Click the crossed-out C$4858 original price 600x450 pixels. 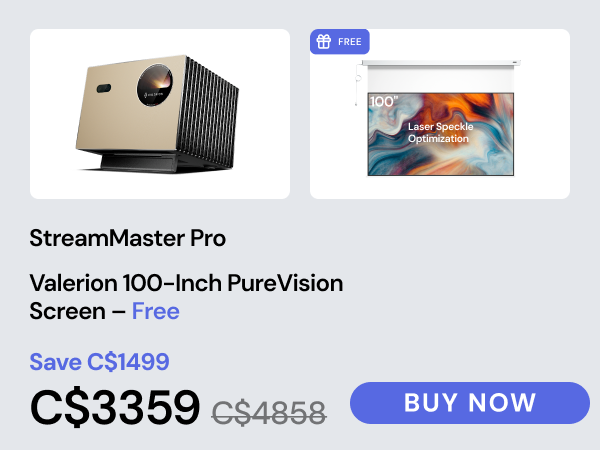tap(269, 413)
